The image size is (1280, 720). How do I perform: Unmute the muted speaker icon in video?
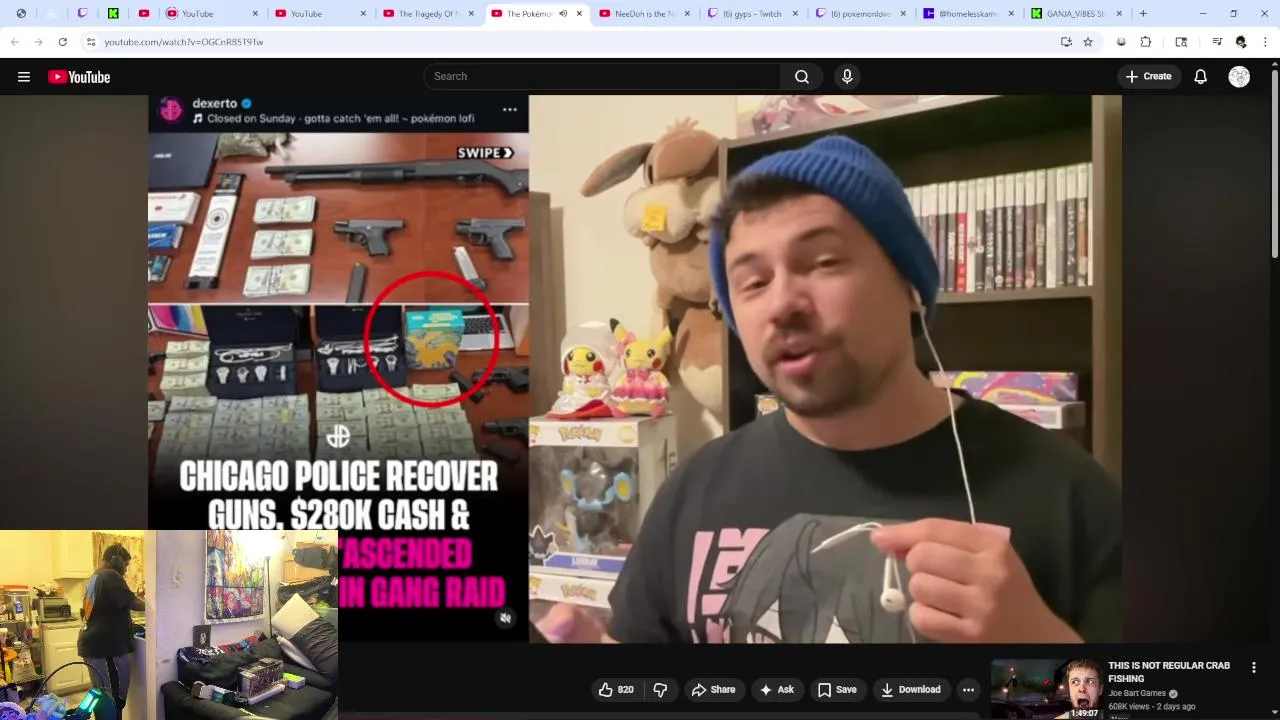505,618
